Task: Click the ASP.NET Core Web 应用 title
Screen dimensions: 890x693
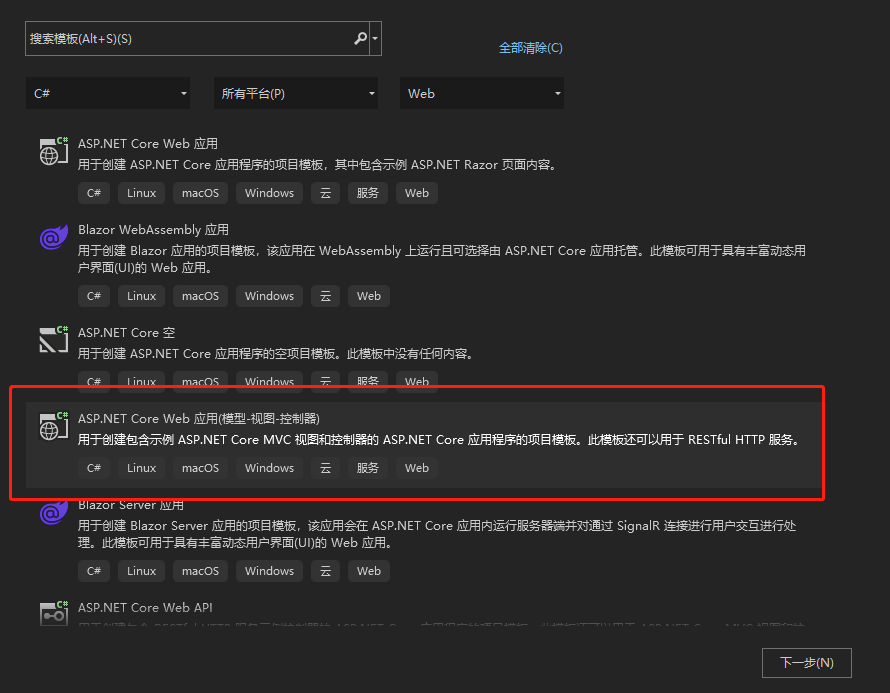Action: click(148, 144)
